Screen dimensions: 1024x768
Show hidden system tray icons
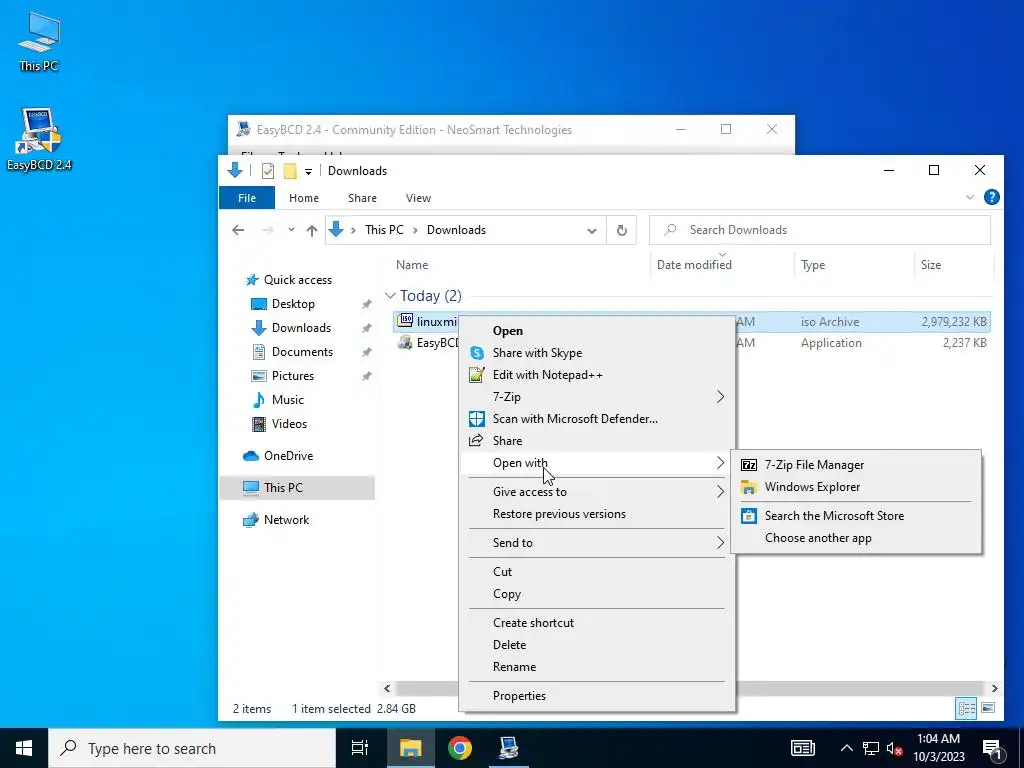click(x=846, y=748)
